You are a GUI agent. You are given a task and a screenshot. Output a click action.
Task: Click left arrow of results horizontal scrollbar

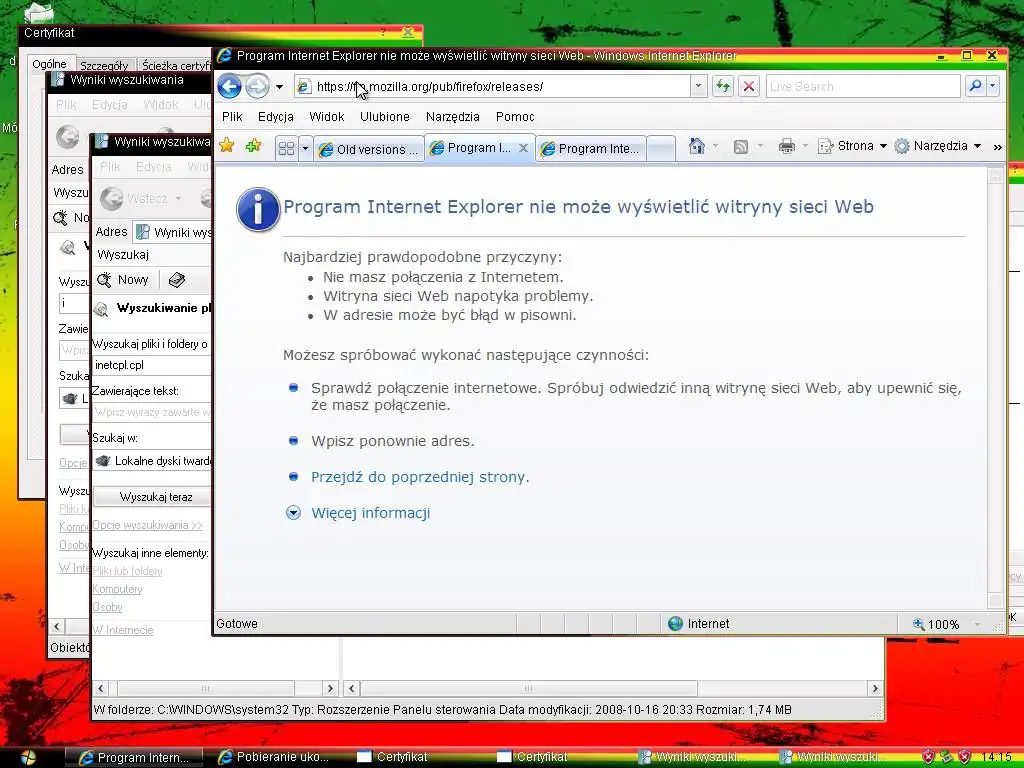351,688
